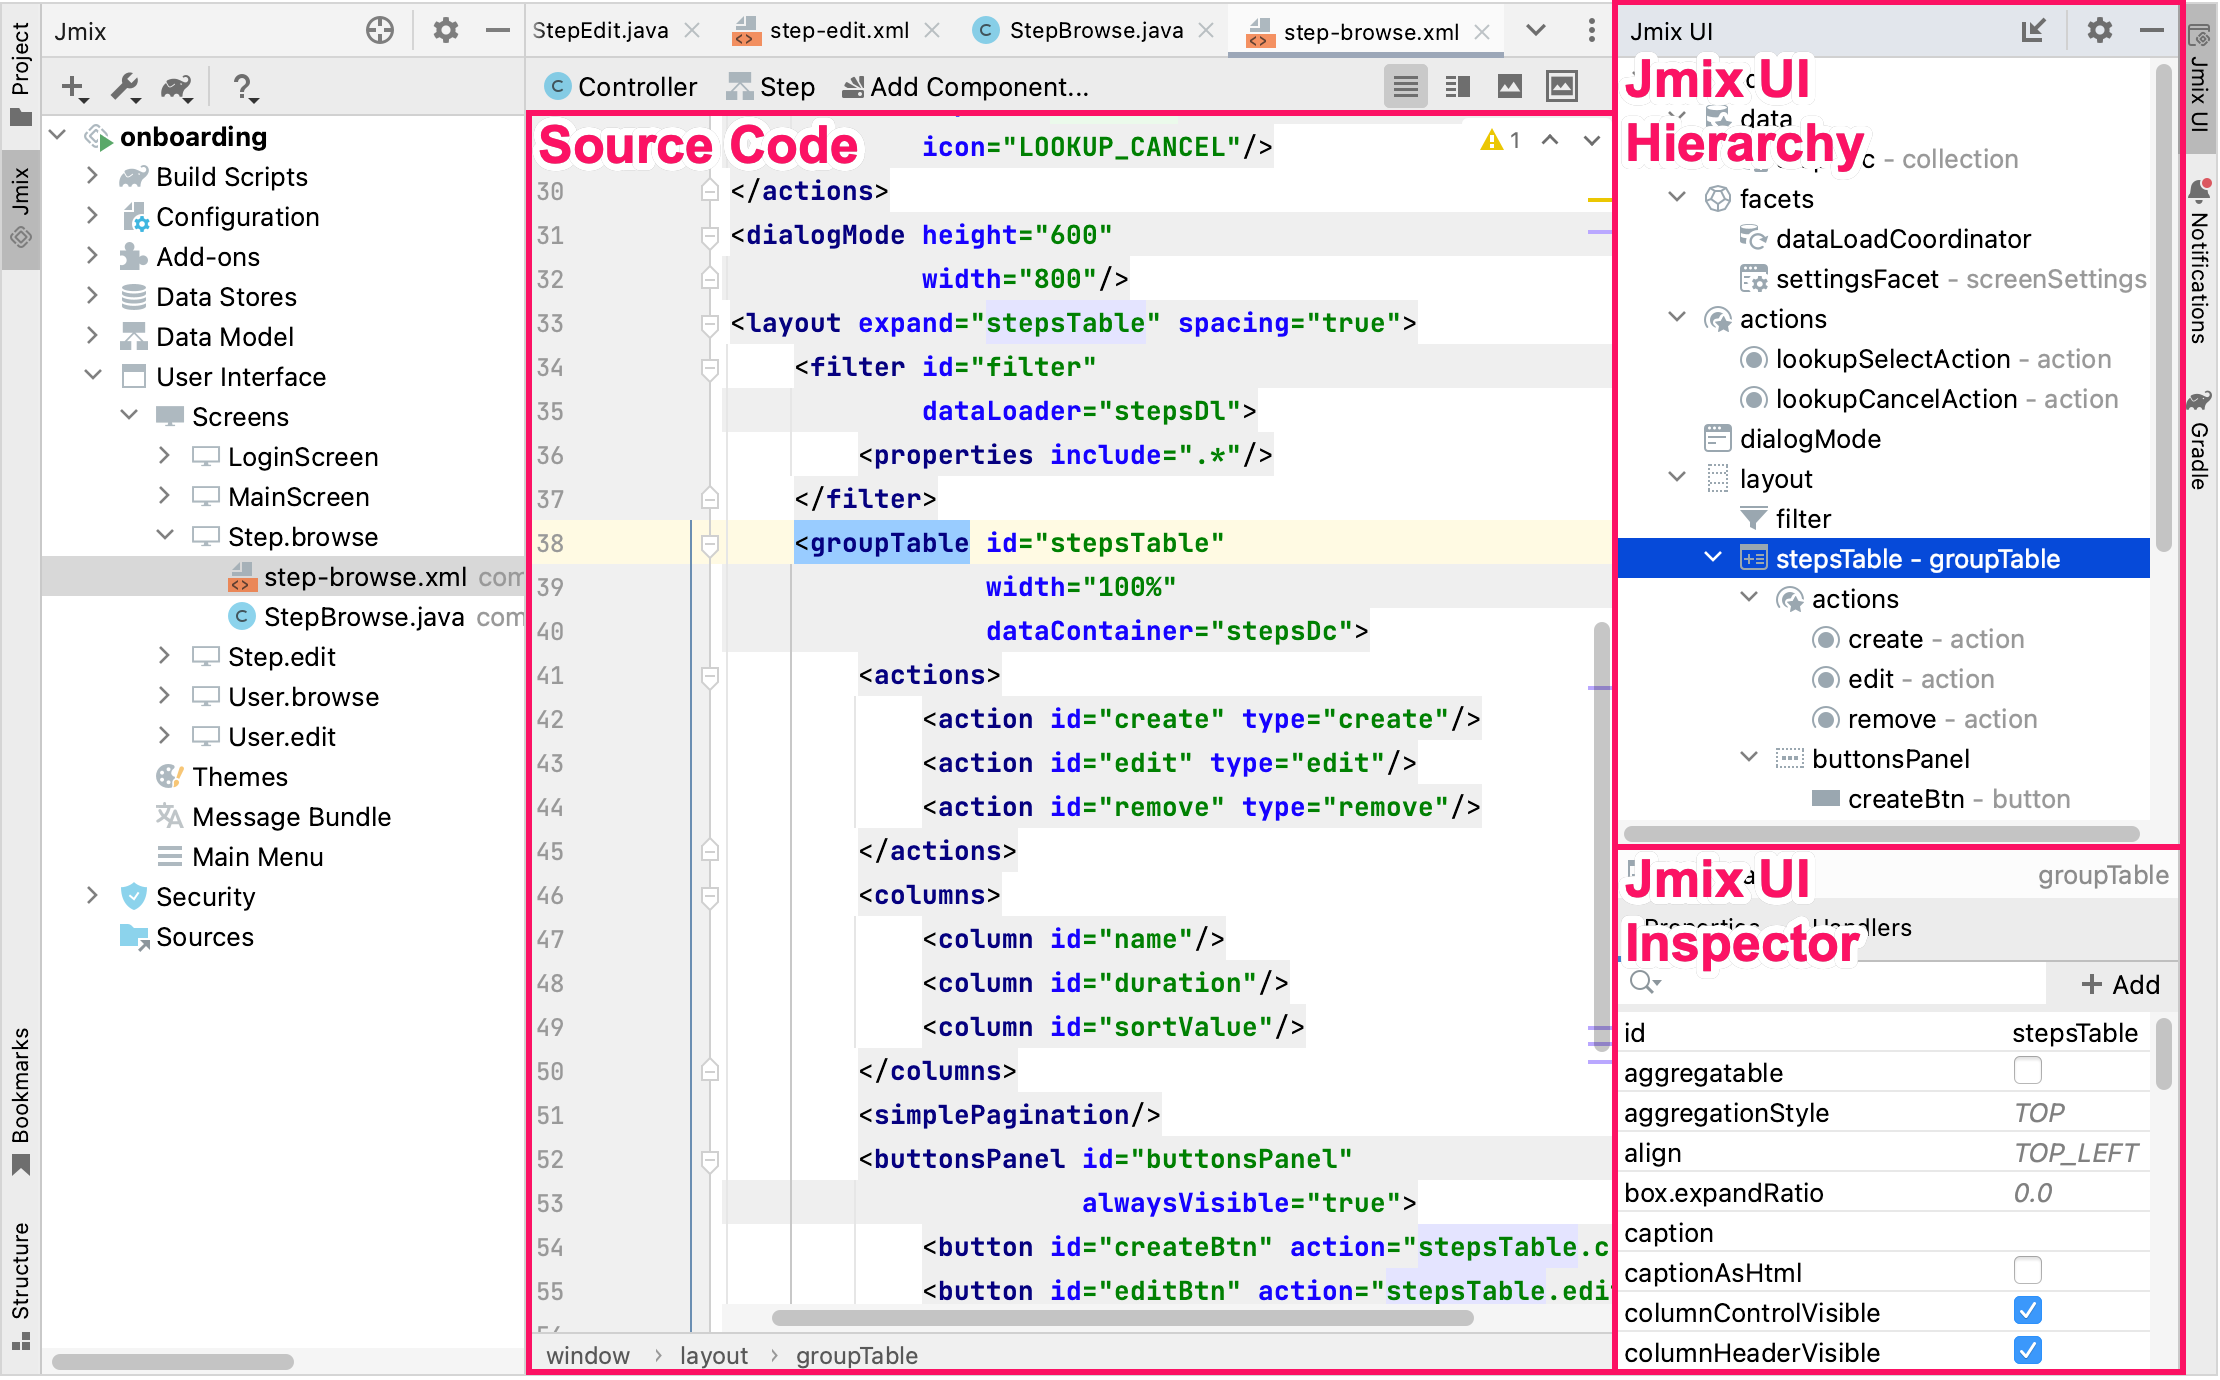
Task: Click the inspector search magnifier icon
Action: 1644,983
